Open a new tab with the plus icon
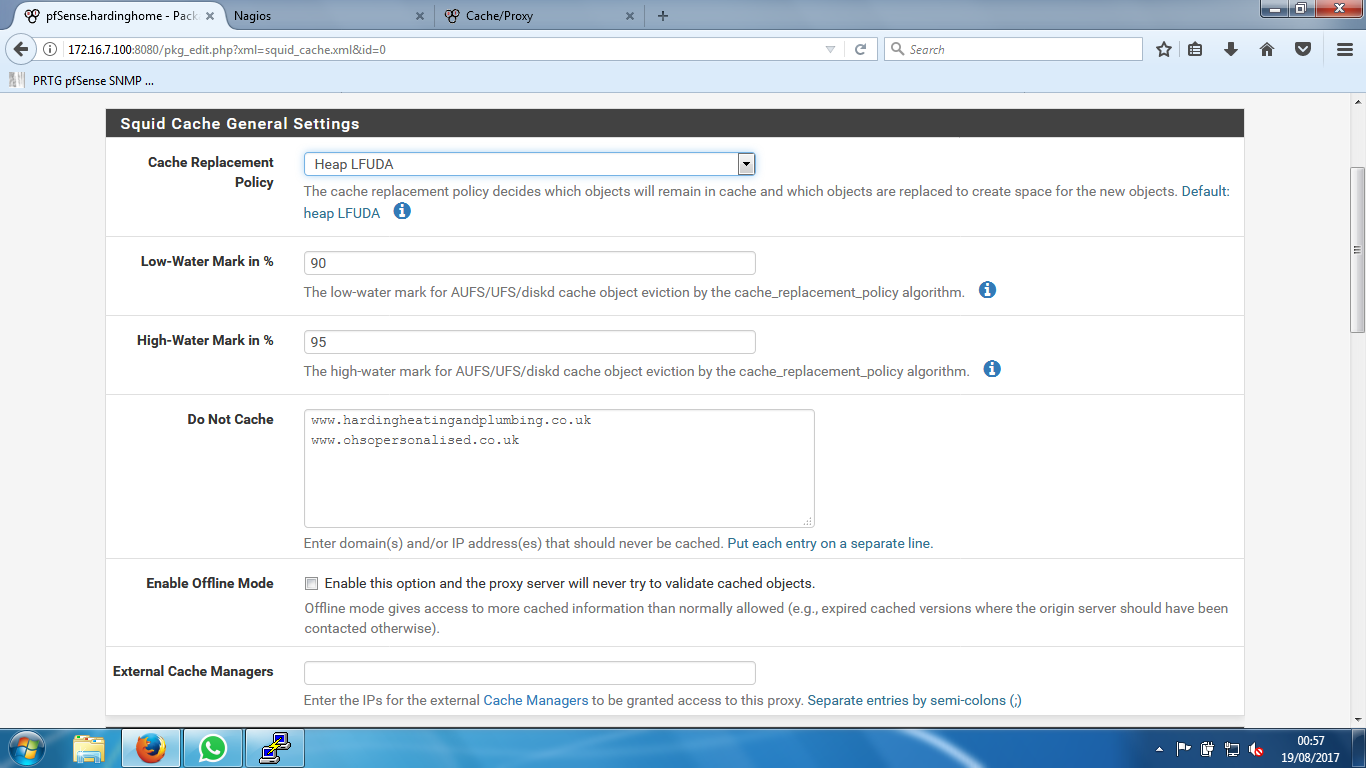Image resolution: width=1366 pixels, height=768 pixels. 663,16
